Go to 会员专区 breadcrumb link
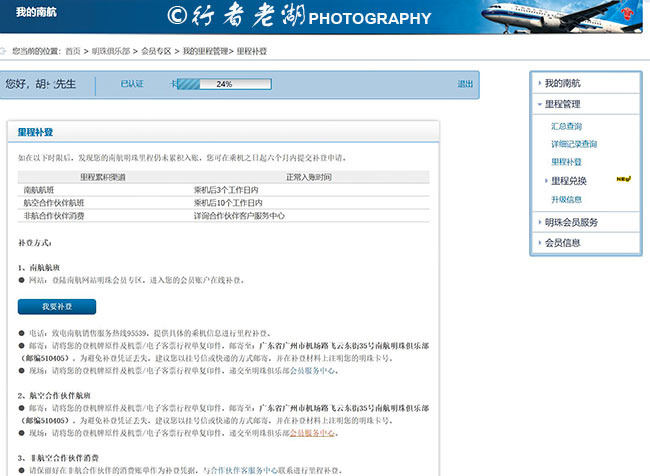This screenshot has height=476, width=650. (x=156, y=51)
